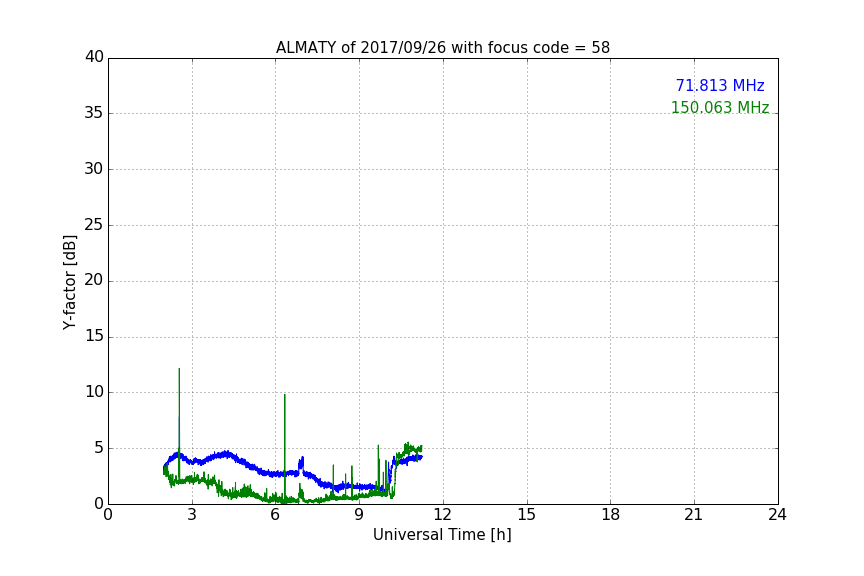Click y-axis tick label '10'
864x576 pixels.
point(94,392)
